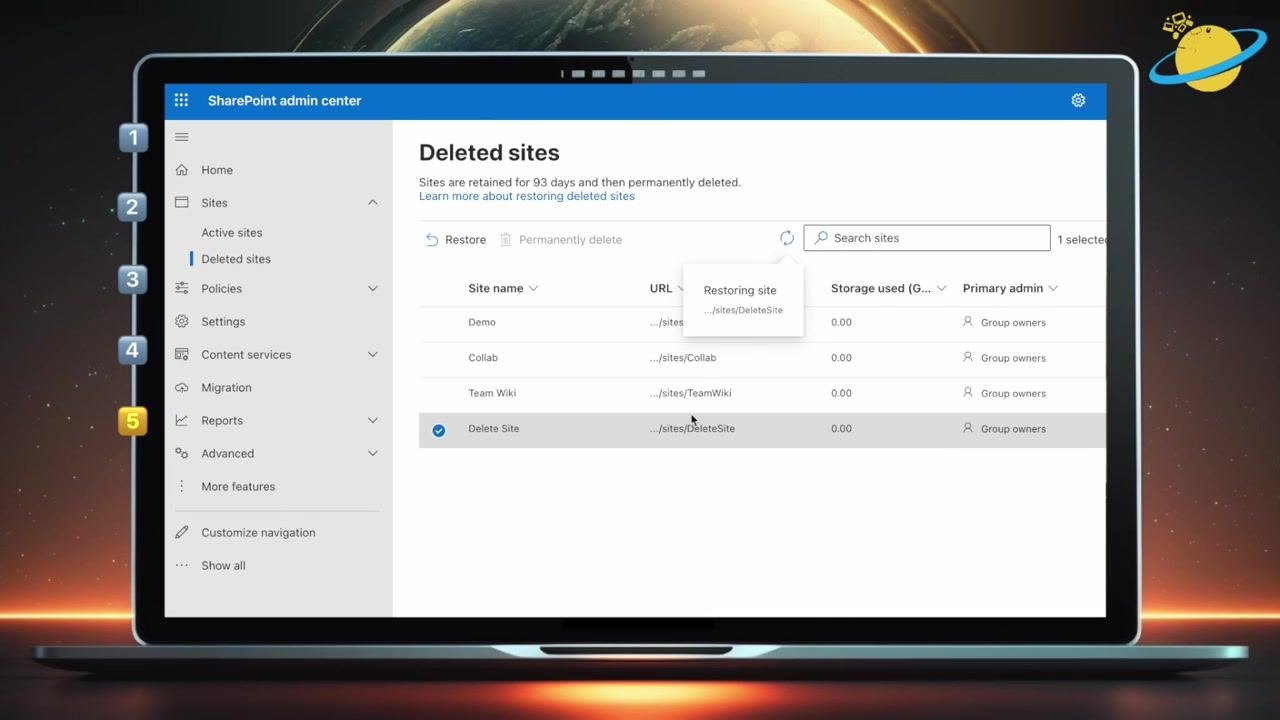This screenshot has height=720, width=1280.
Task: Click the refresh icon beside the search box
Action: coord(787,238)
